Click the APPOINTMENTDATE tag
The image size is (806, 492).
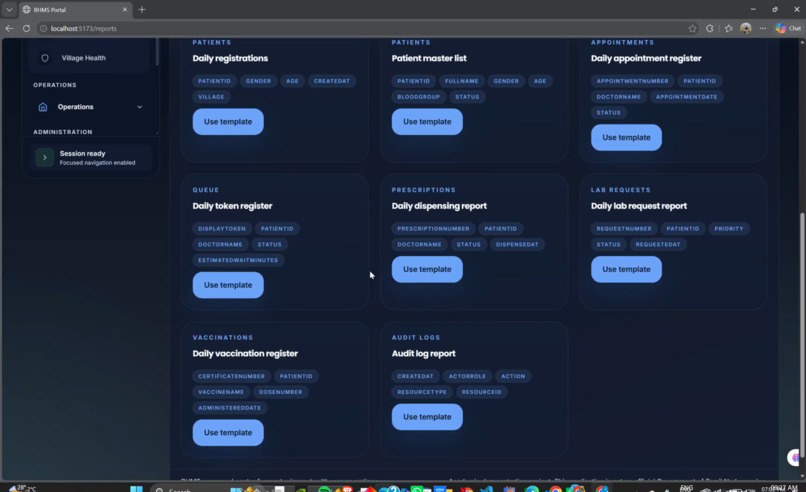pyautogui.click(x=686, y=97)
